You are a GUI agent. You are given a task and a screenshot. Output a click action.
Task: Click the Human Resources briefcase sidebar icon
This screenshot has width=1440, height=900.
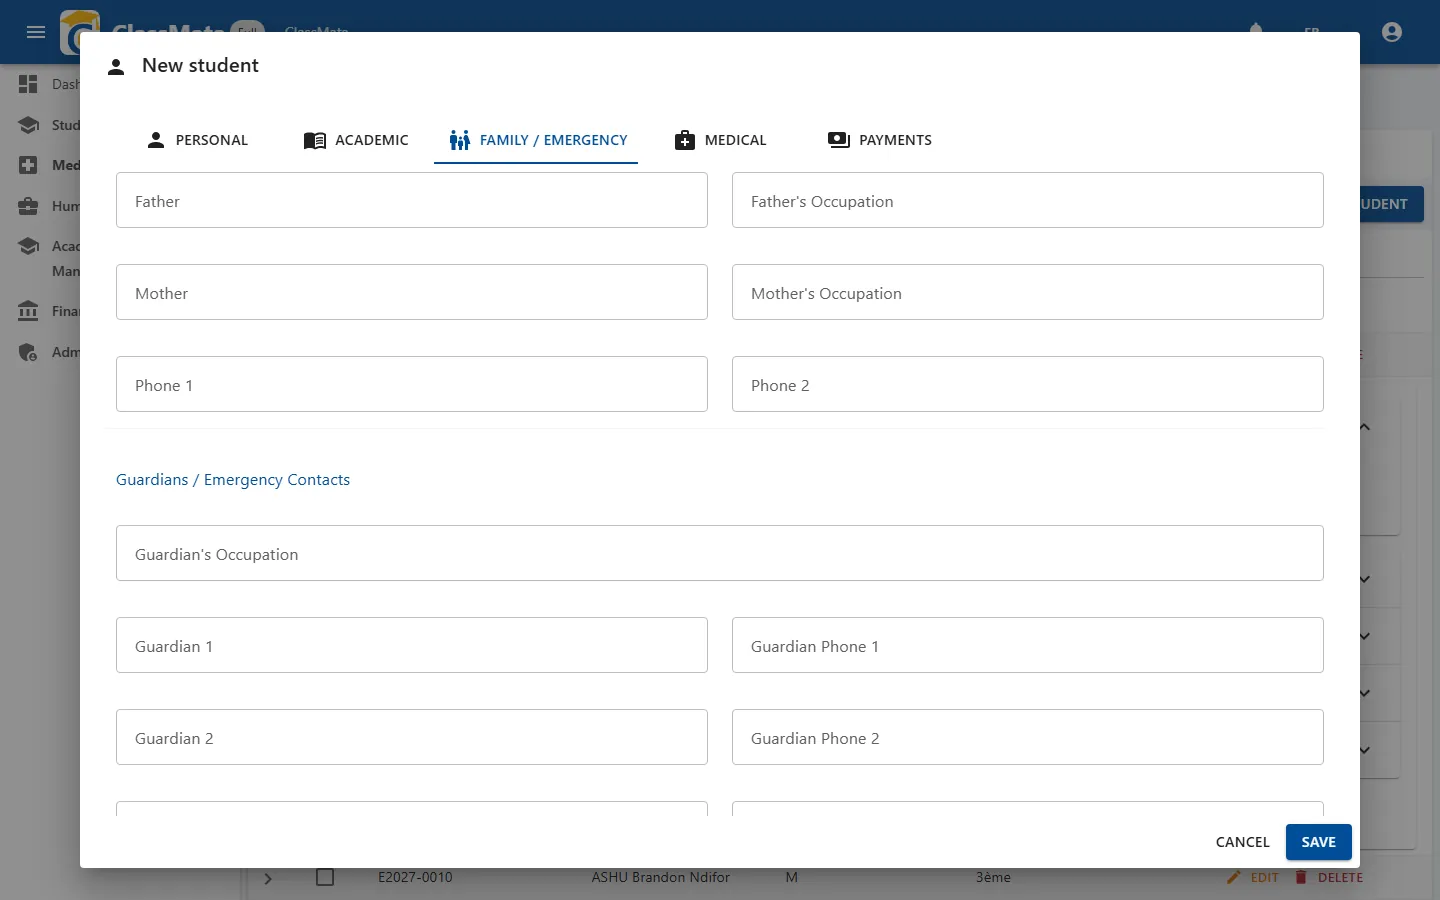click(28, 206)
